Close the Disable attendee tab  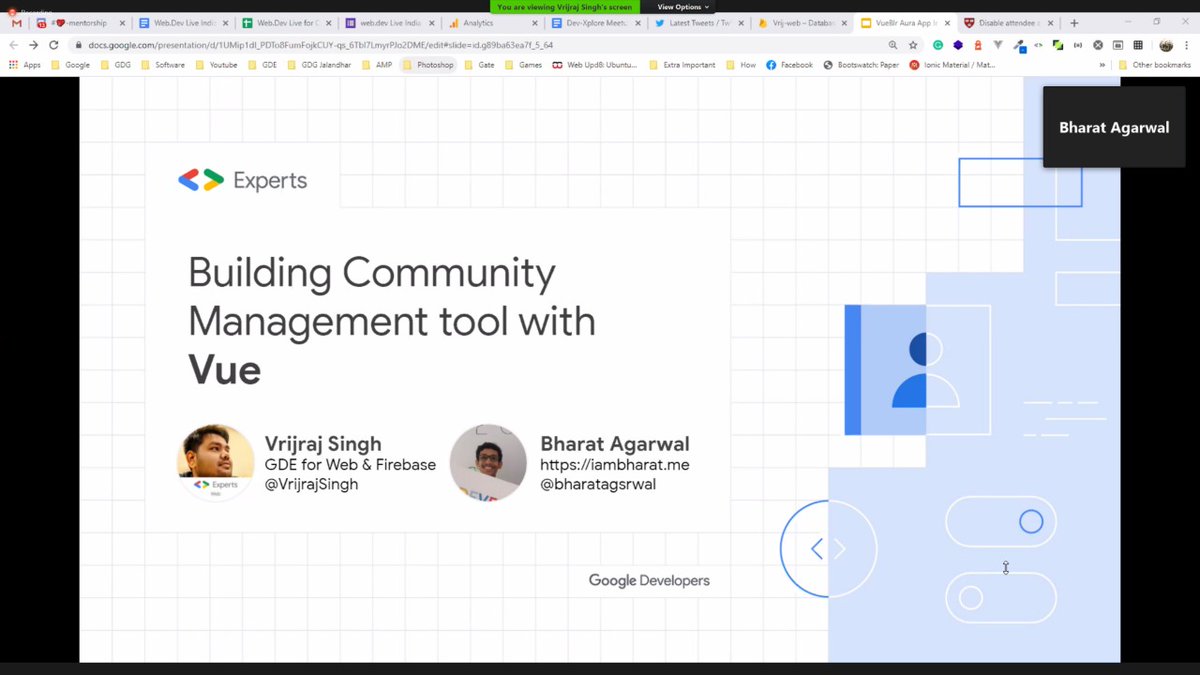pyautogui.click(x=1050, y=23)
